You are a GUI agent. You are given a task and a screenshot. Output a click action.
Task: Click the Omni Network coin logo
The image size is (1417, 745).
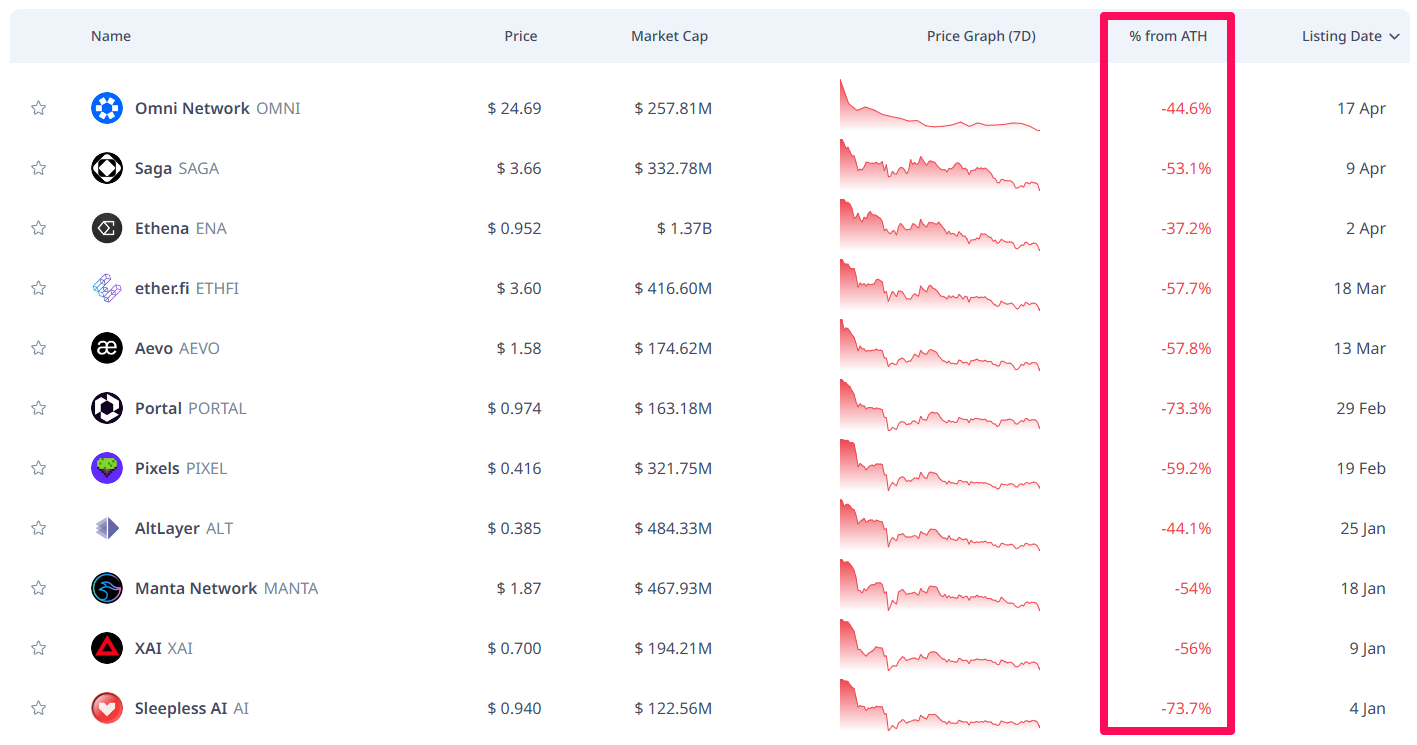107,108
